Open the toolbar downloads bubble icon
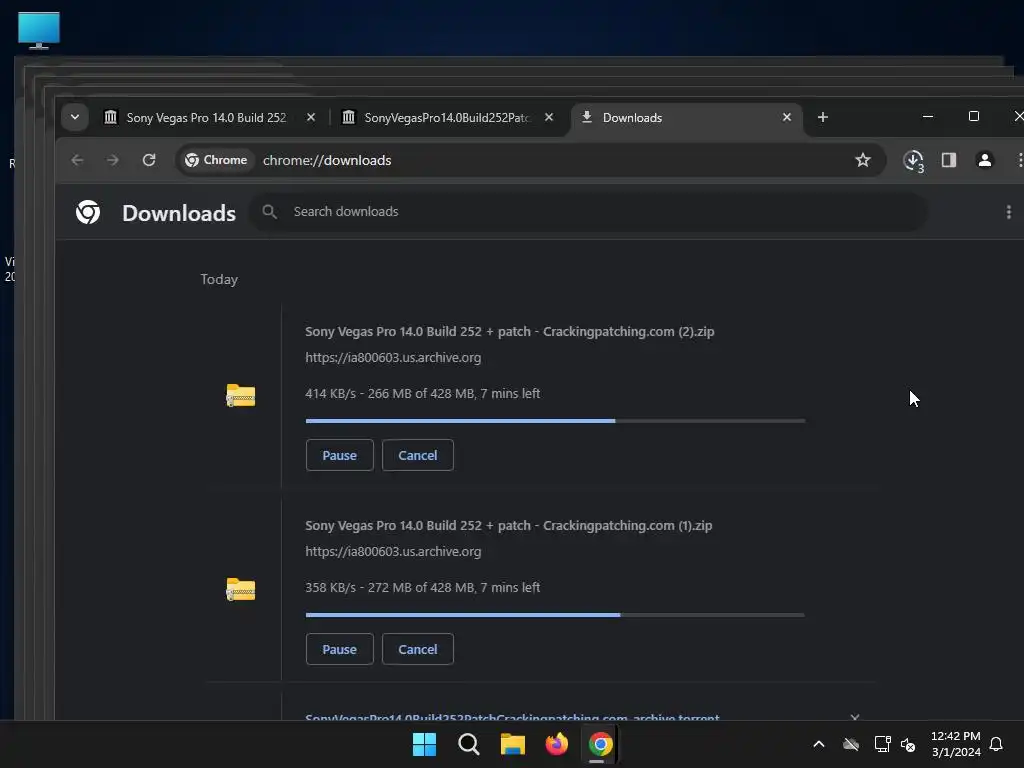1024x768 pixels. [x=913, y=161]
